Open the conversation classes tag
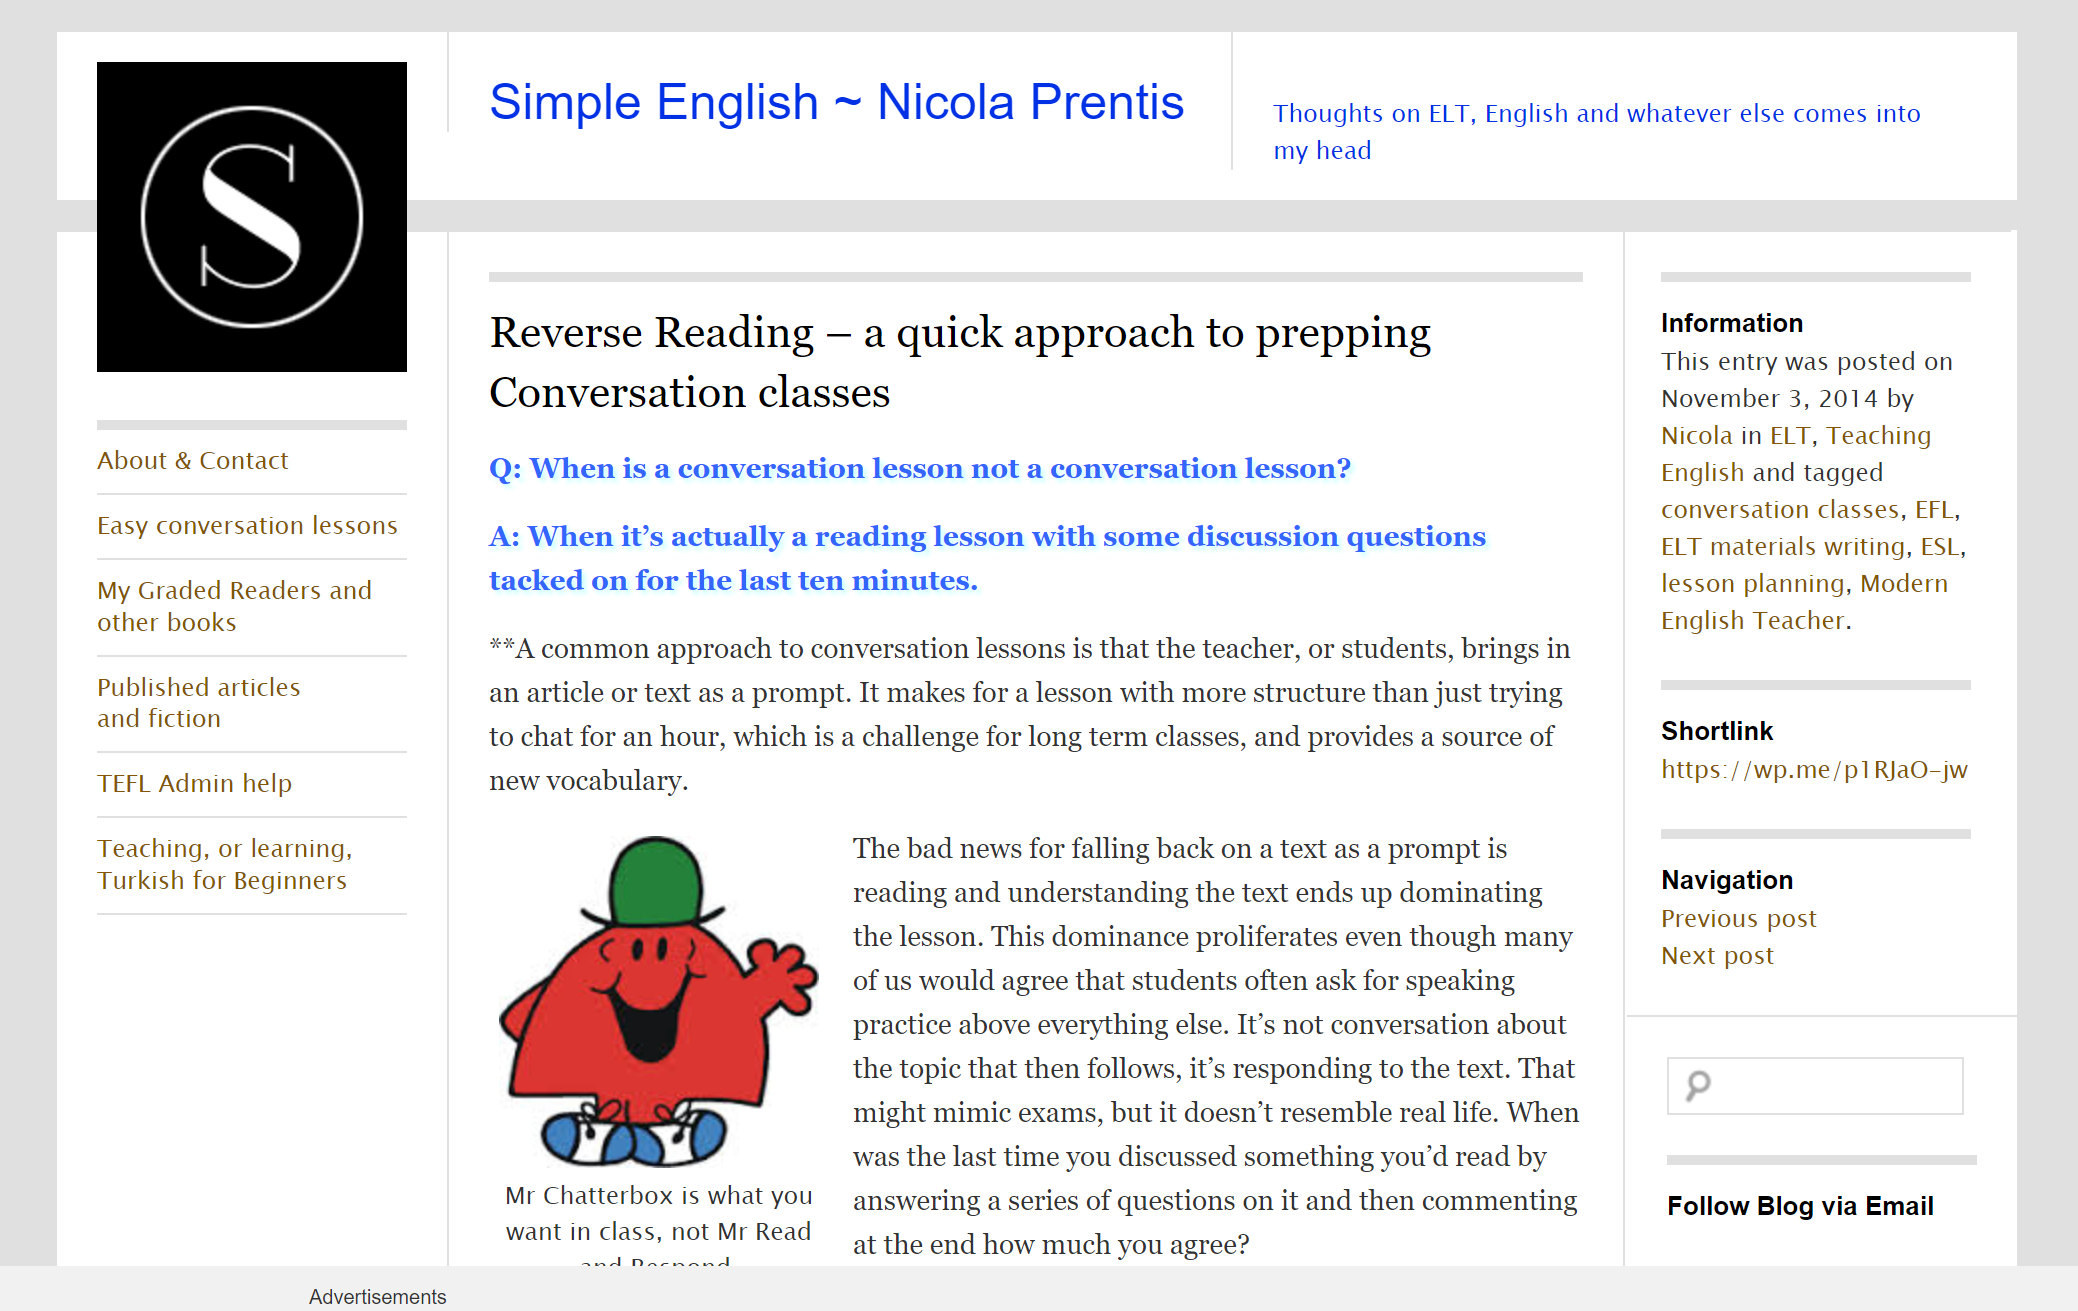This screenshot has height=1311, width=2078. point(1780,510)
